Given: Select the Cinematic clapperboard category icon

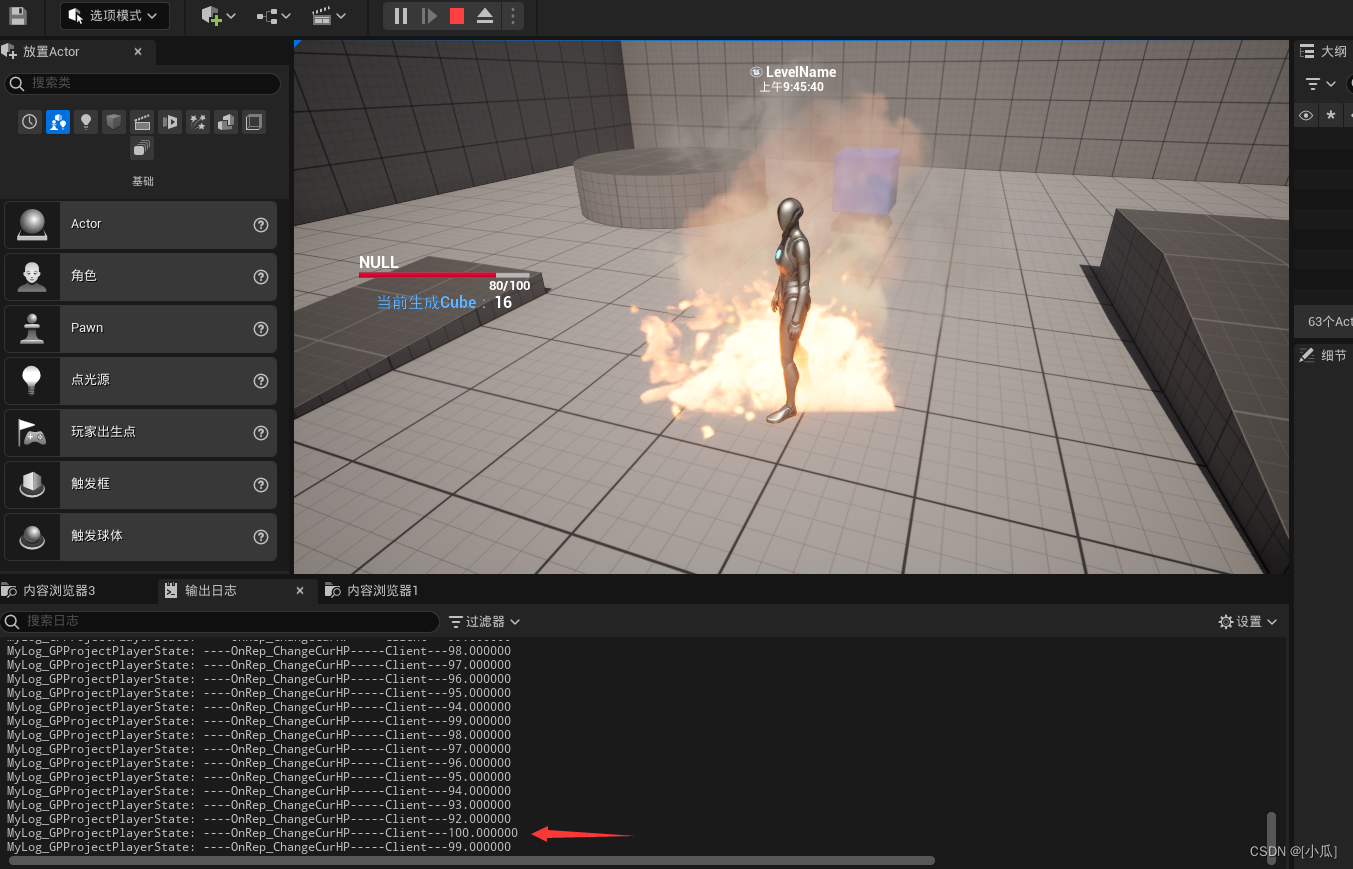Looking at the screenshot, I should (142, 122).
